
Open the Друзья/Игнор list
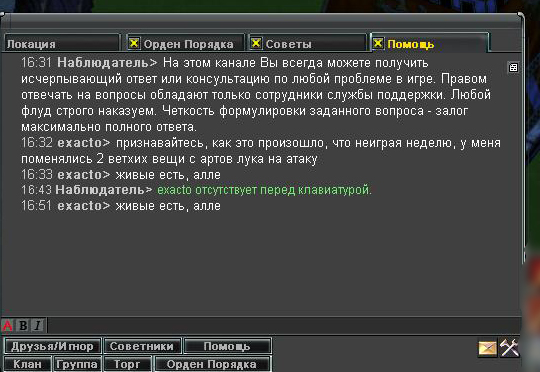point(52,346)
